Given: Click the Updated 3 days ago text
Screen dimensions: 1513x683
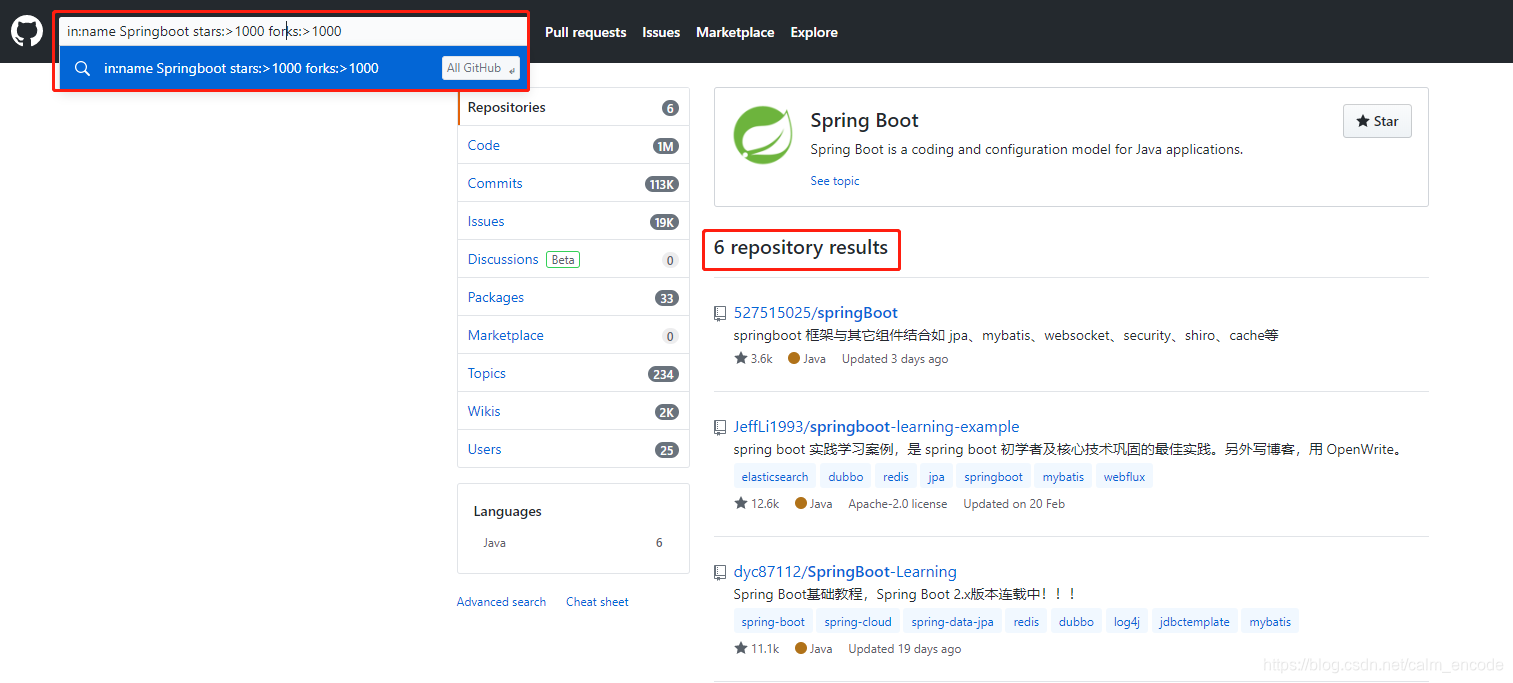Looking at the screenshot, I should point(895,359).
